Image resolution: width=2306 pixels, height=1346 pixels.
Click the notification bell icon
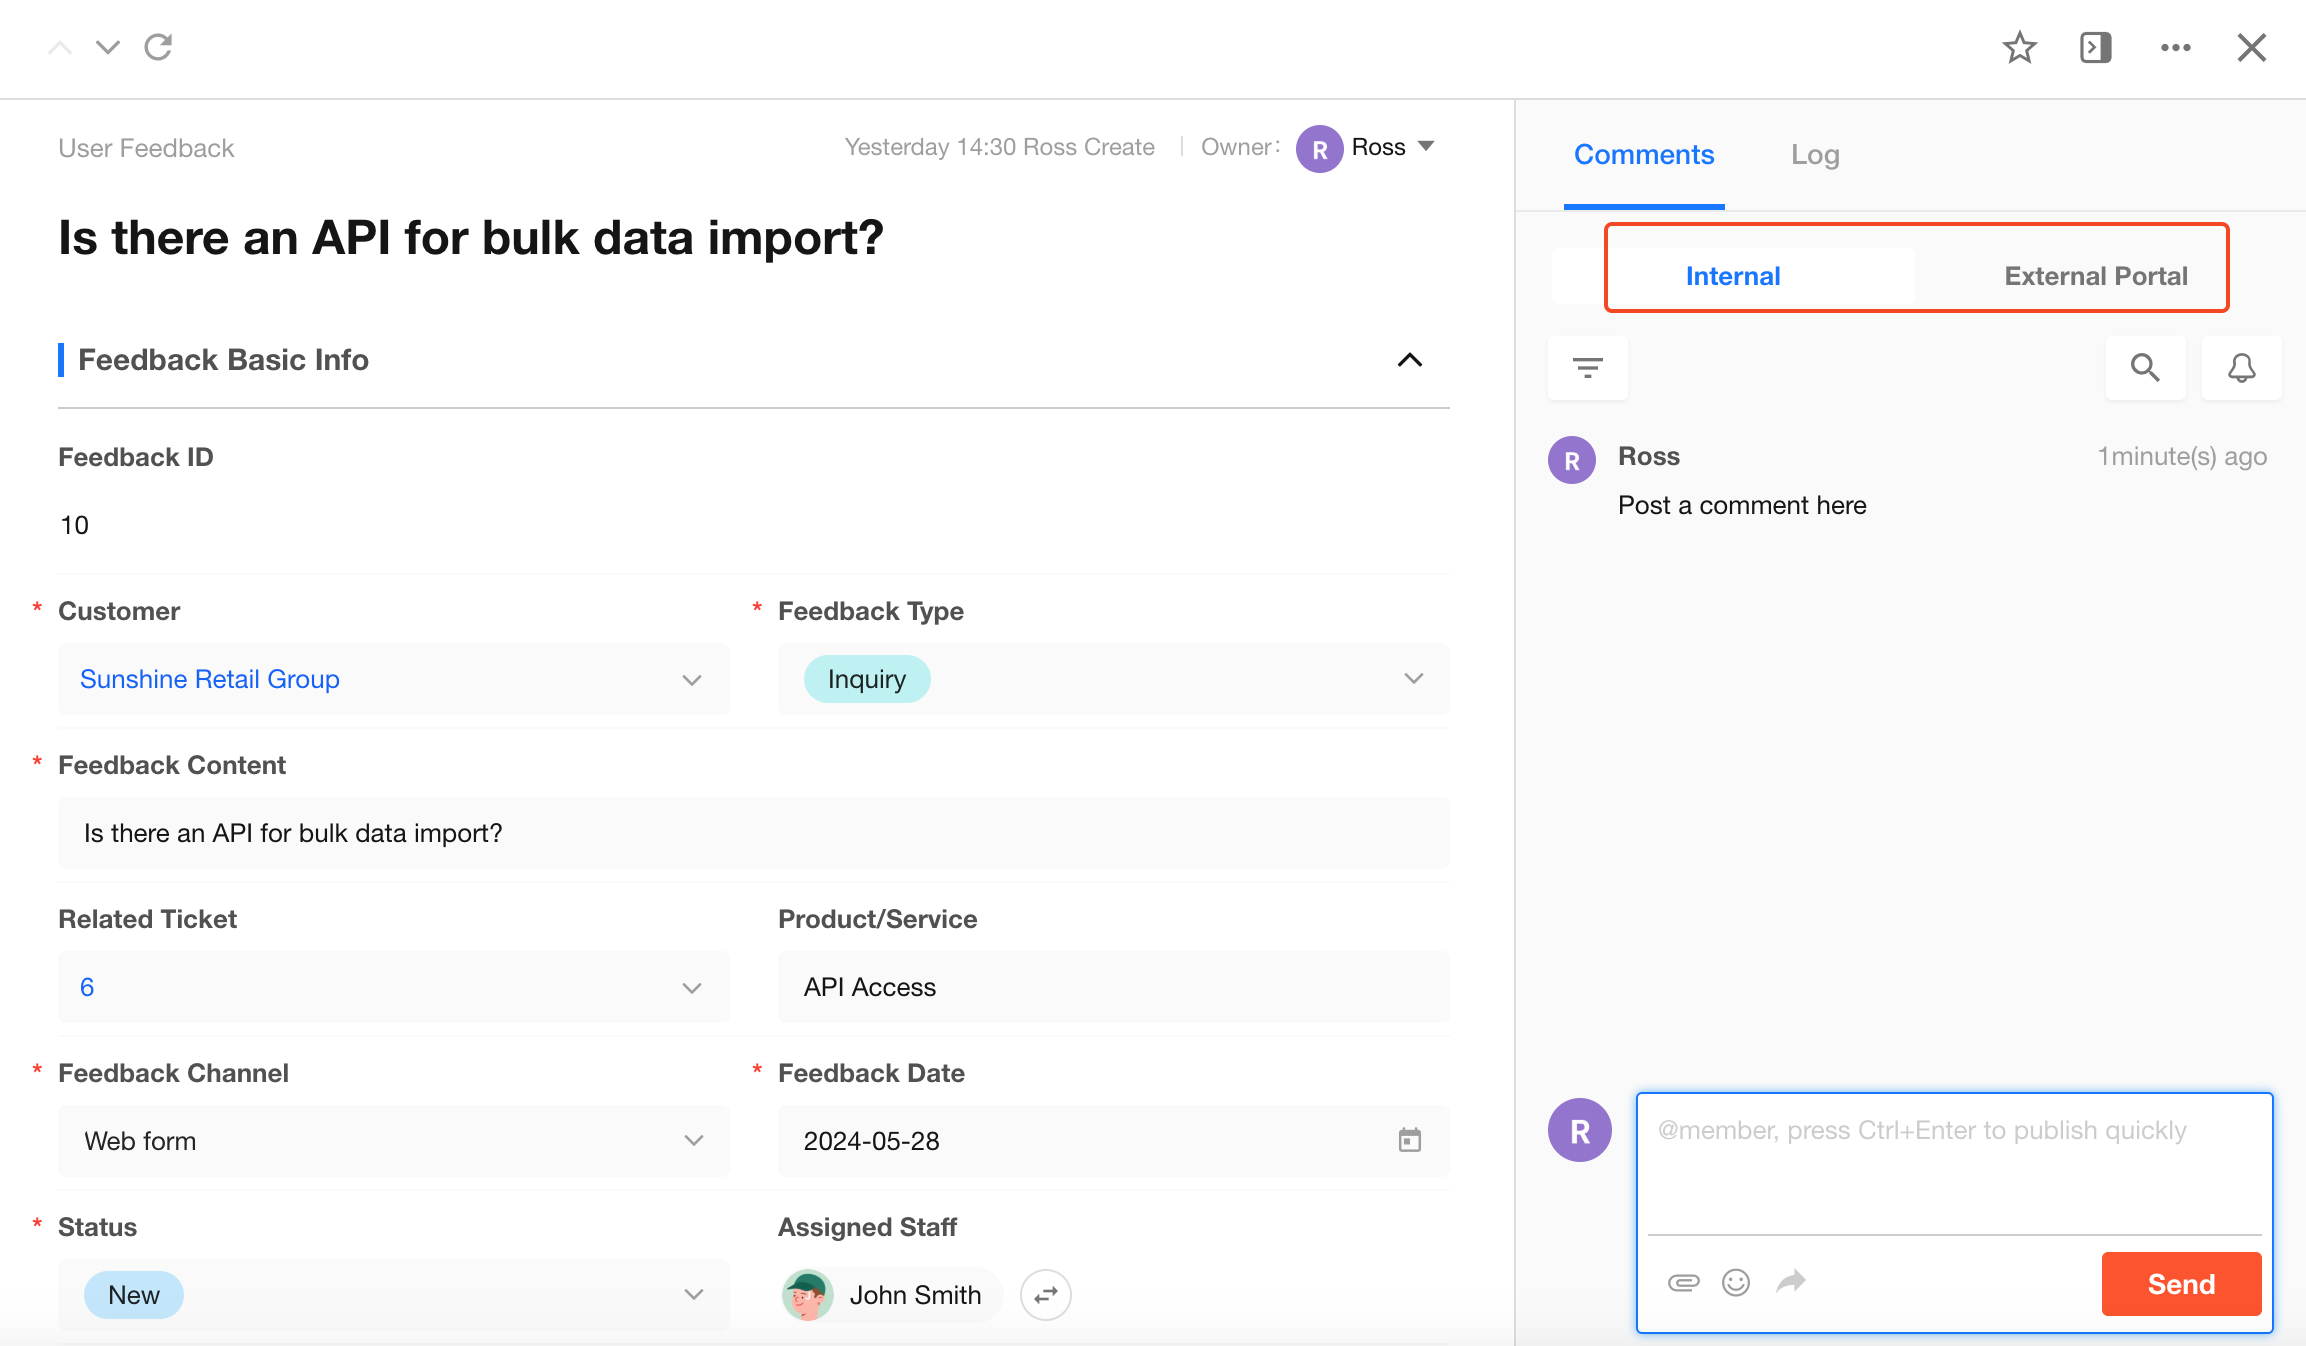pyautogui.click(x=2241, y=368)
